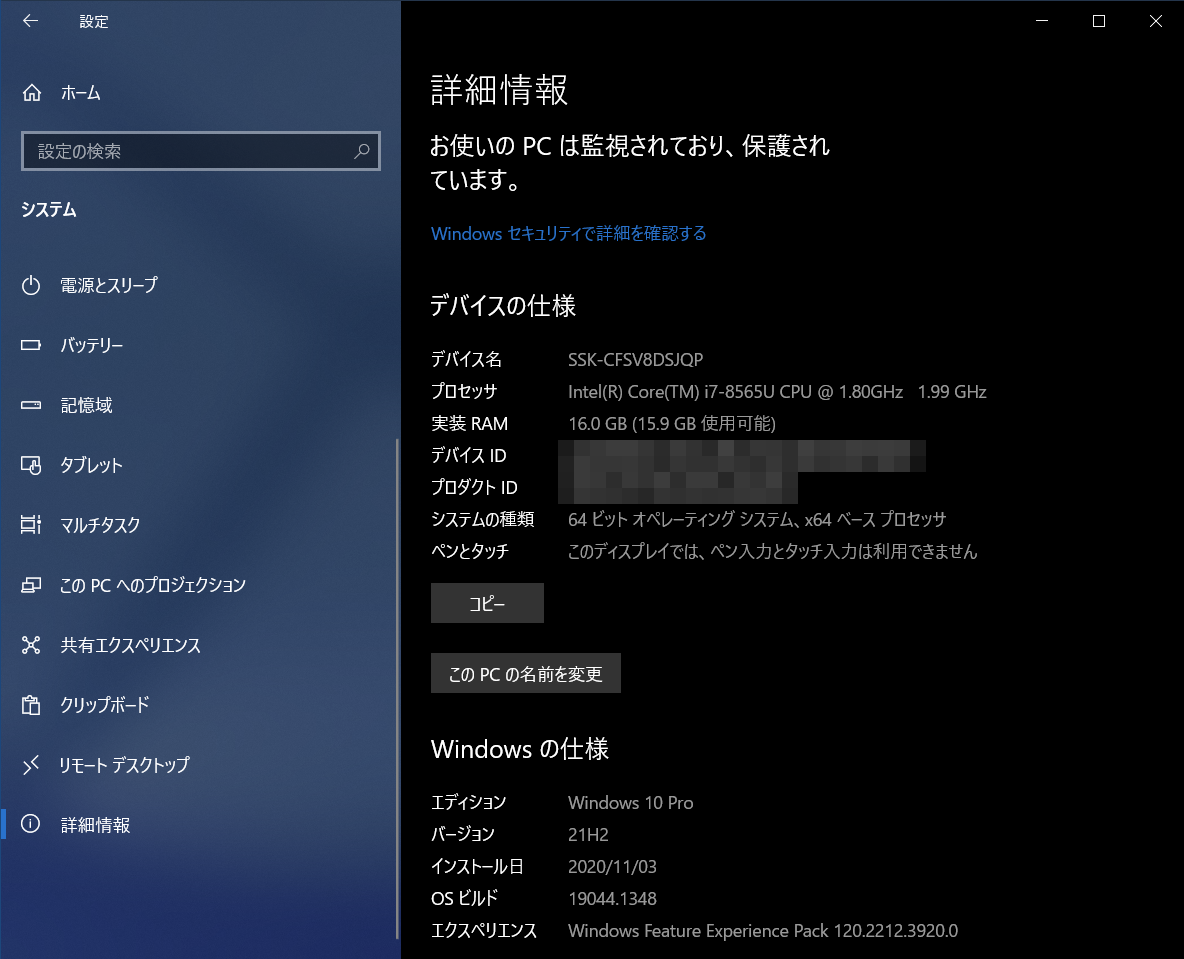Select the battery icon
Image resolution: width=1184 pixels, height=959 pixels.
(31, 345)
